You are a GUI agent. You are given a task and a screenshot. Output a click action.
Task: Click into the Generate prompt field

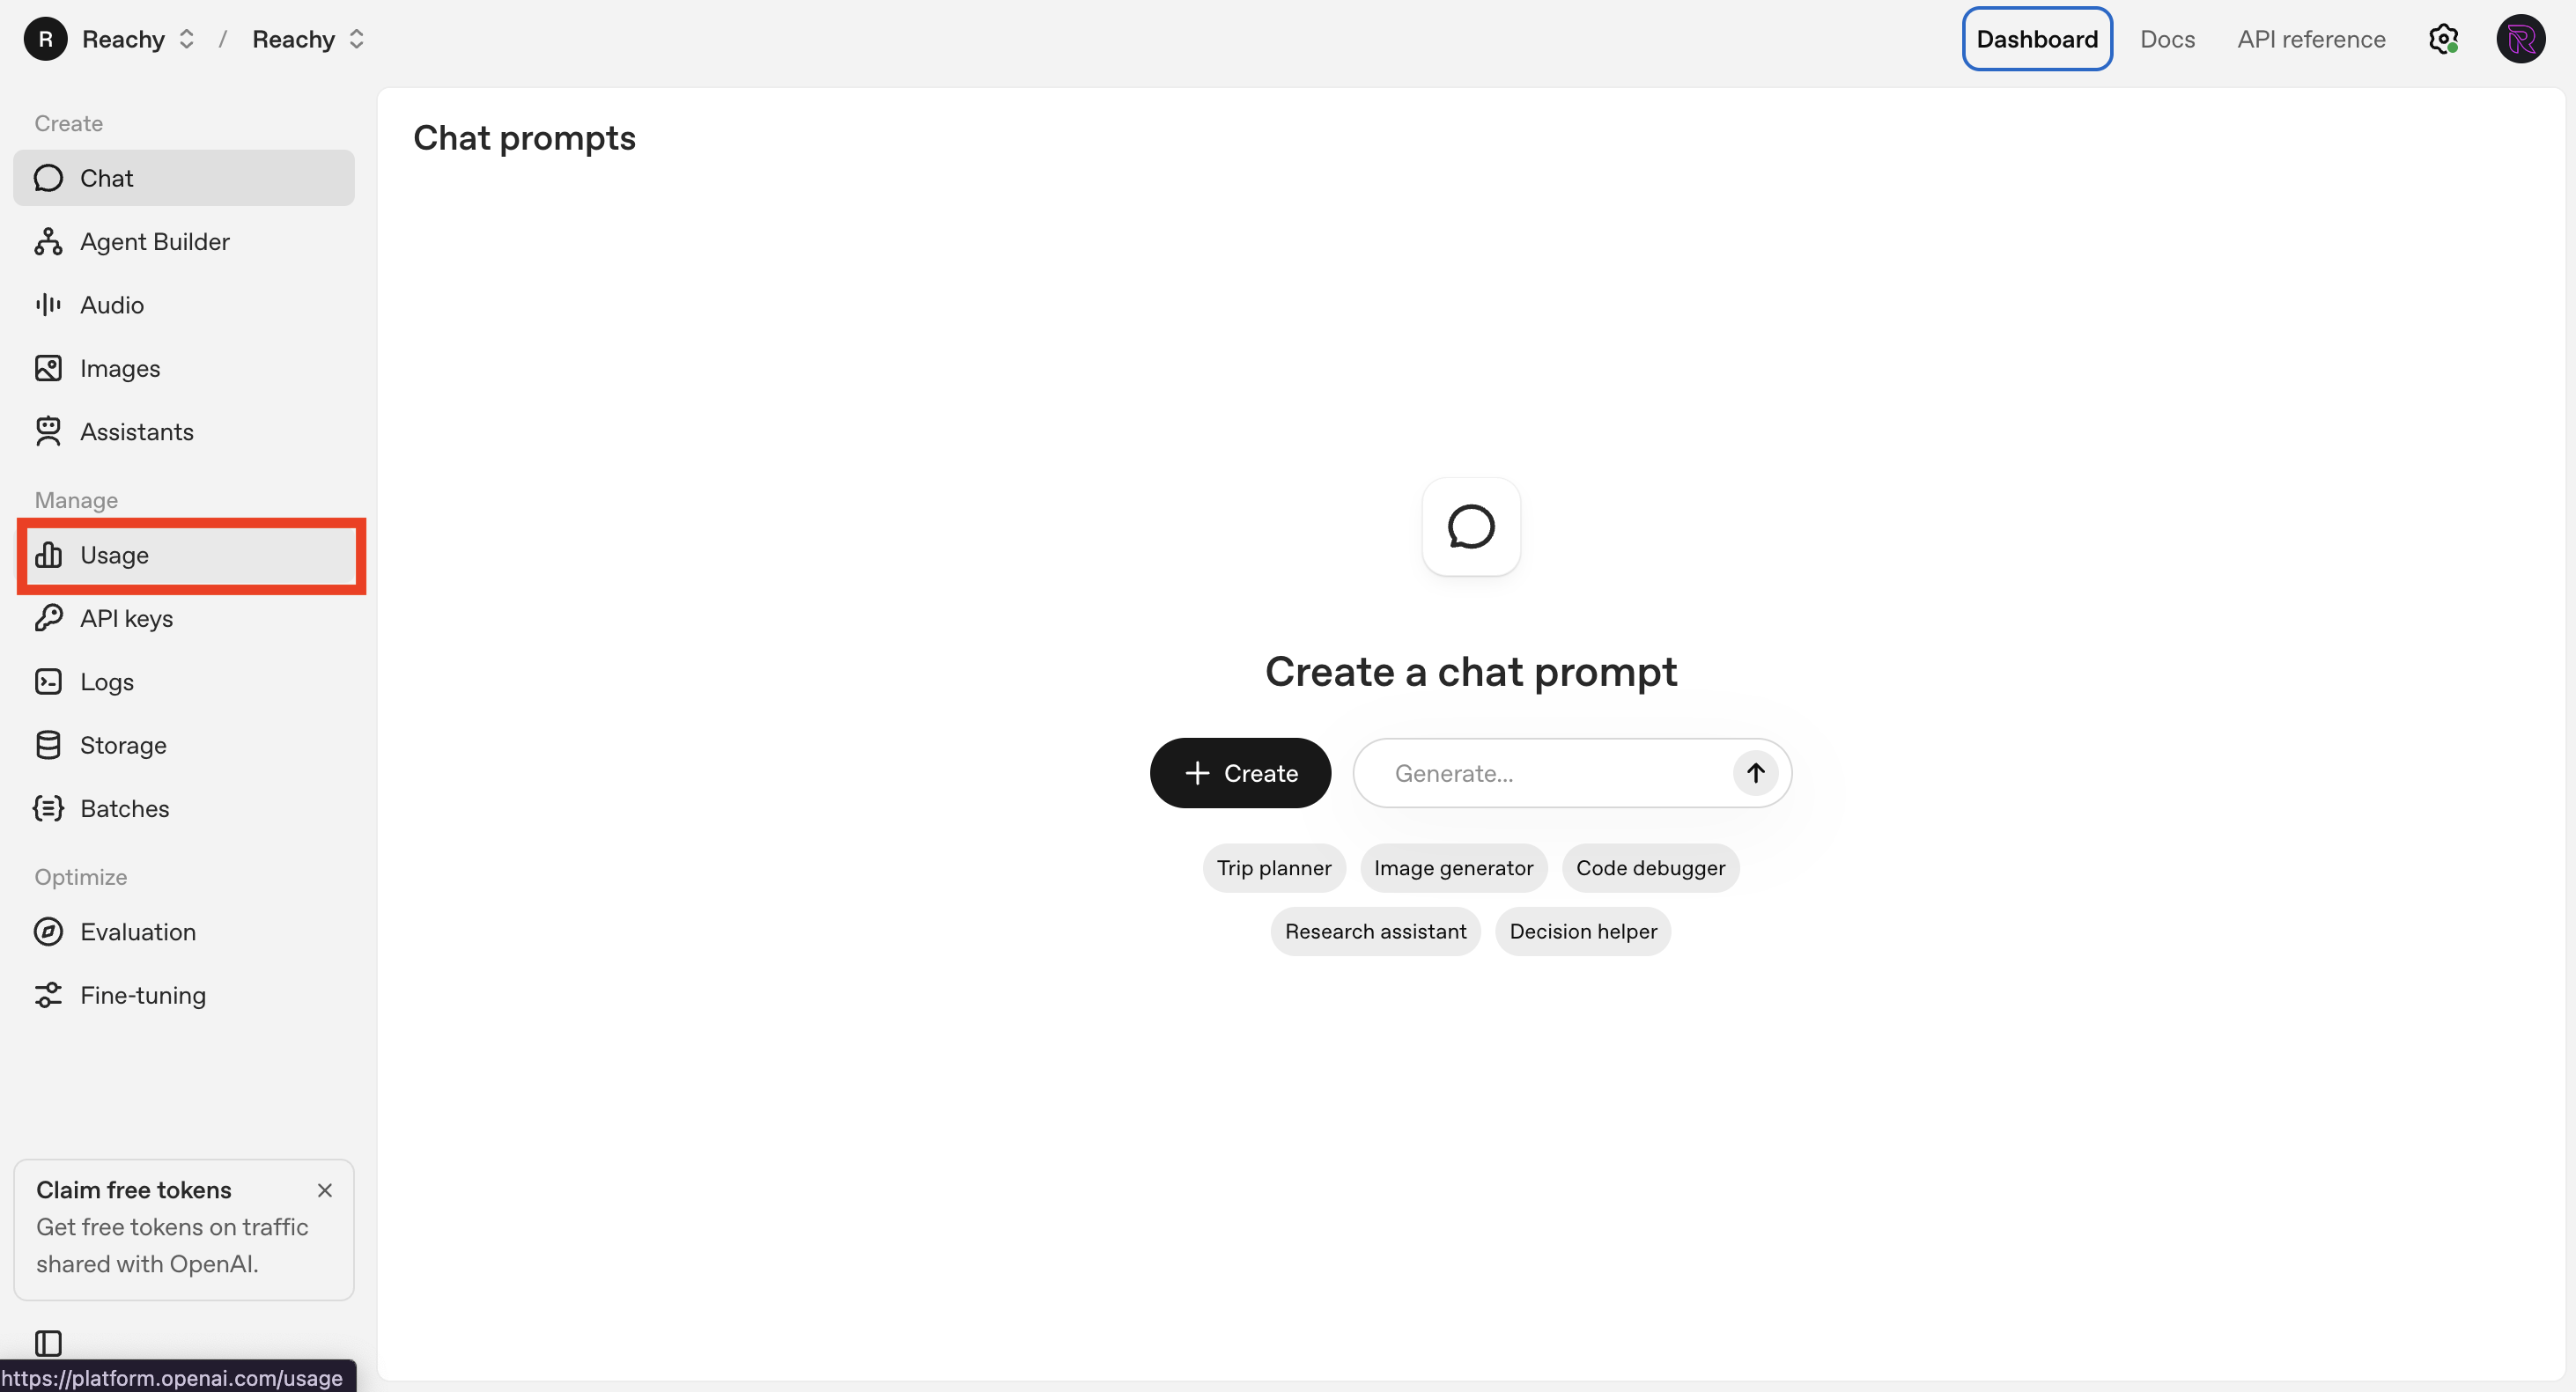[1540, 773]
